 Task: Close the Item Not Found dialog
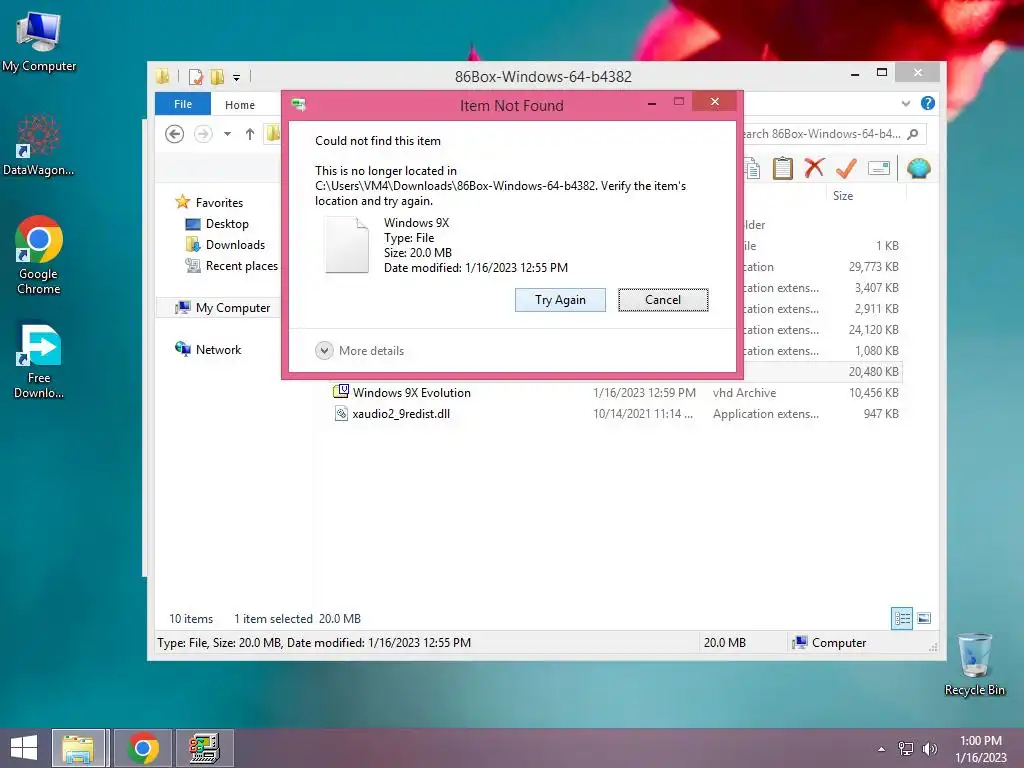click(714, 101)
